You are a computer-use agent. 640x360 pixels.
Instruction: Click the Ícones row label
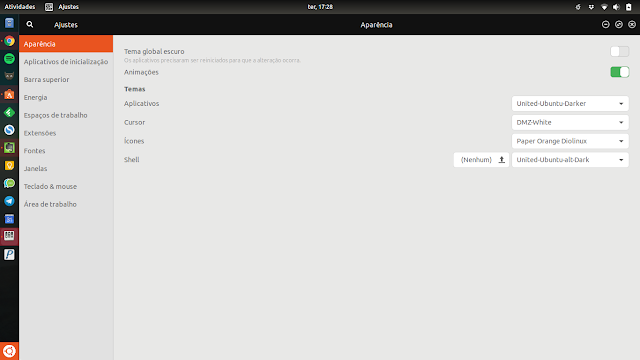[134, 141]
